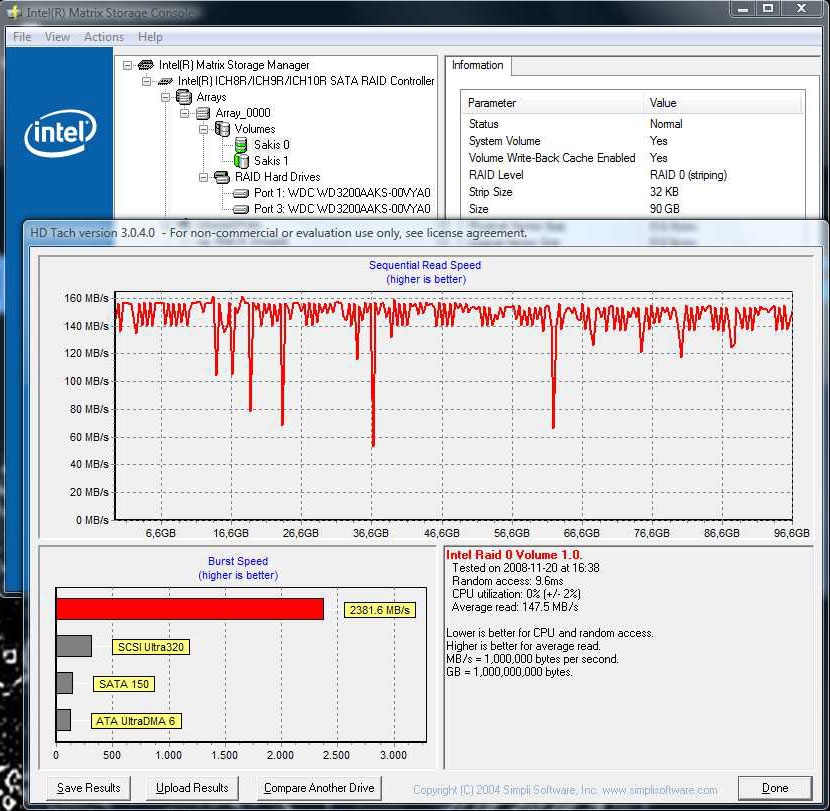Click the Port 3 hard drive icon
830x811 pixels.
(241, 209)
